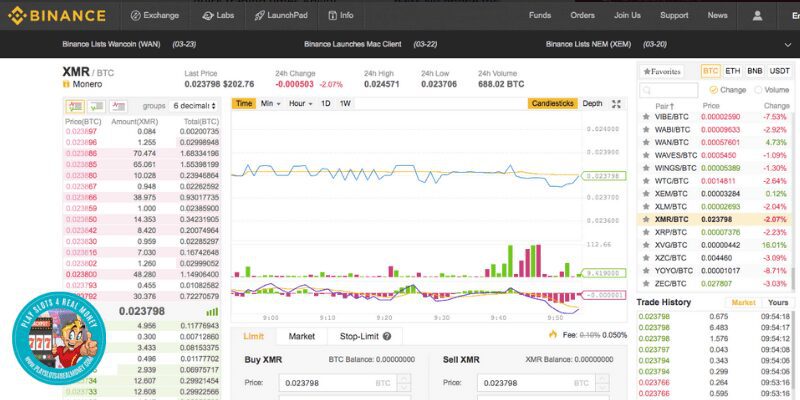The height and width of the screenshot is (400, 800).
Task: Open the Hour interval dropdown
Action: point(300,104)
